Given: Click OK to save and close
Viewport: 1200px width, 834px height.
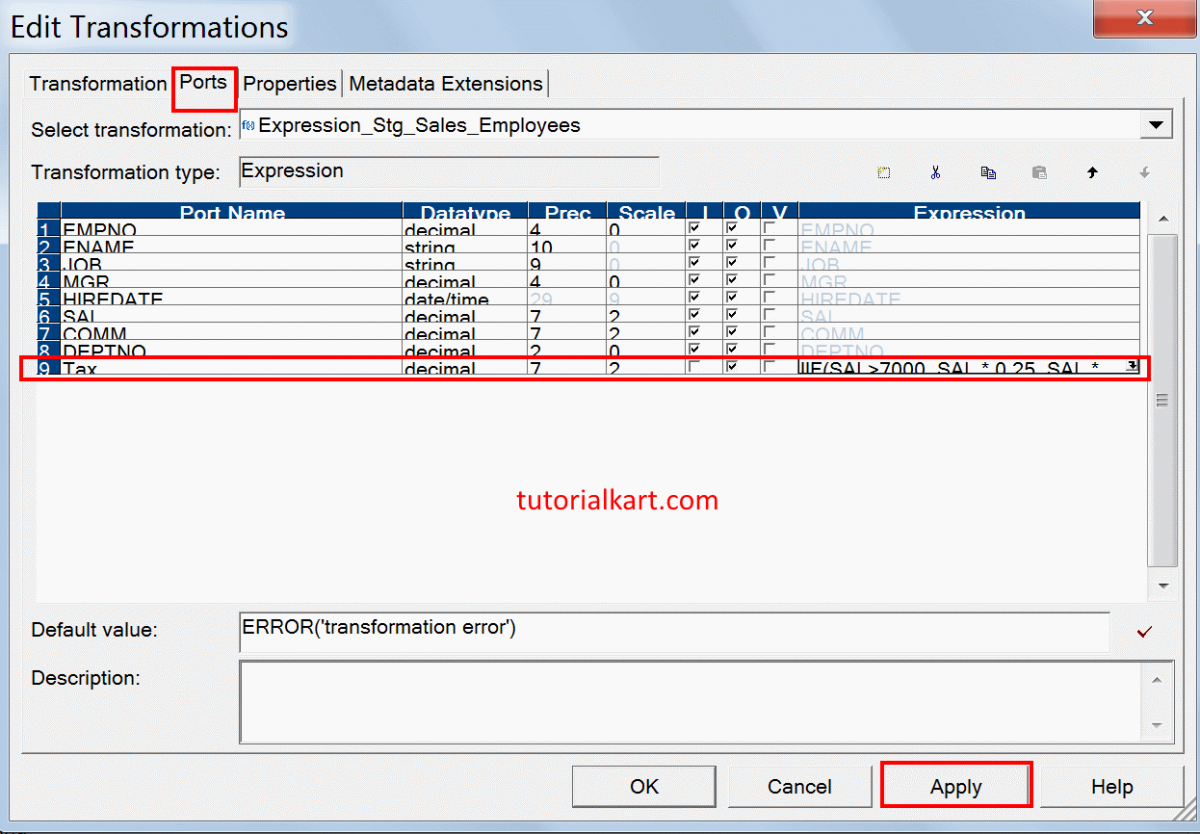Looking at the screenshot, I should pyautogui.click(x=643, y=786).
